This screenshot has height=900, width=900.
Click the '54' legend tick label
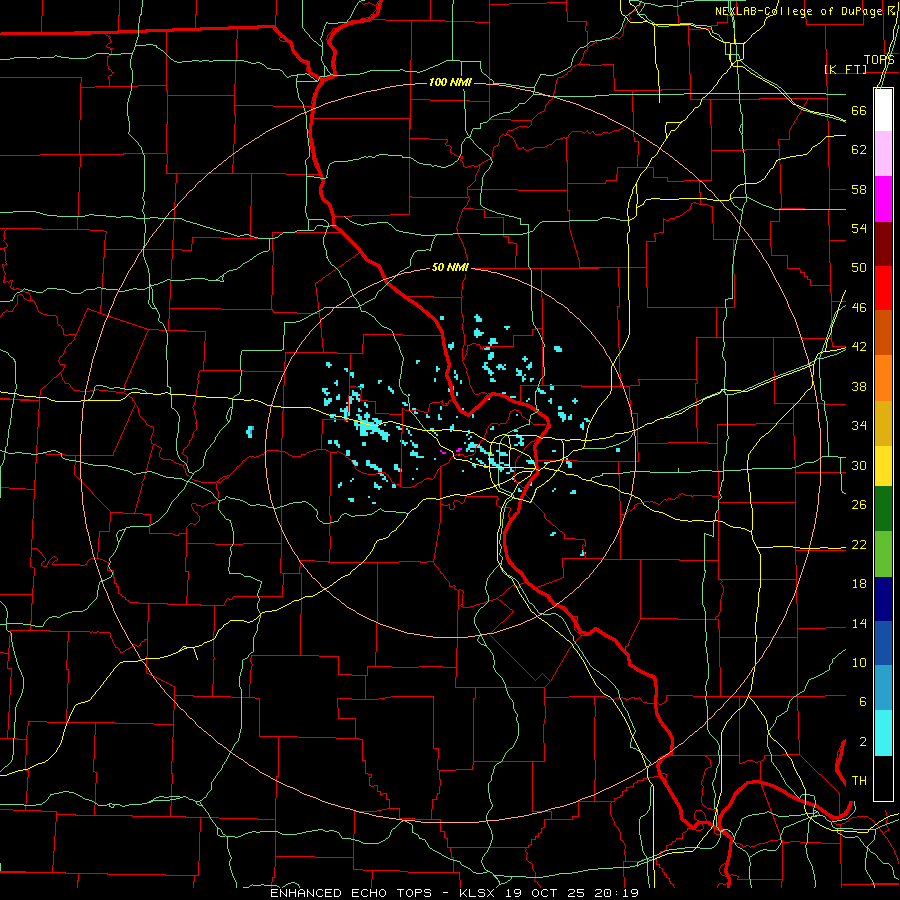859,228
